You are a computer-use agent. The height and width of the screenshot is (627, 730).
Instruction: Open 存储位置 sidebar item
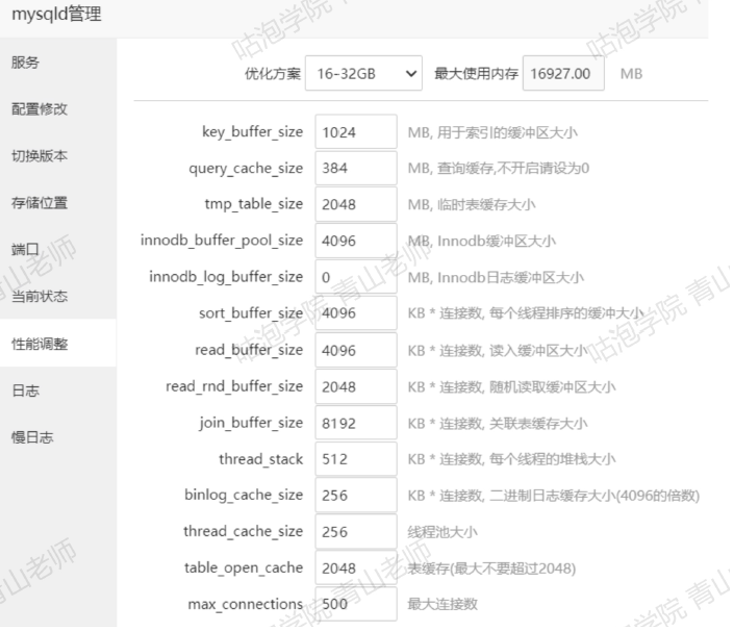(39, 203)
